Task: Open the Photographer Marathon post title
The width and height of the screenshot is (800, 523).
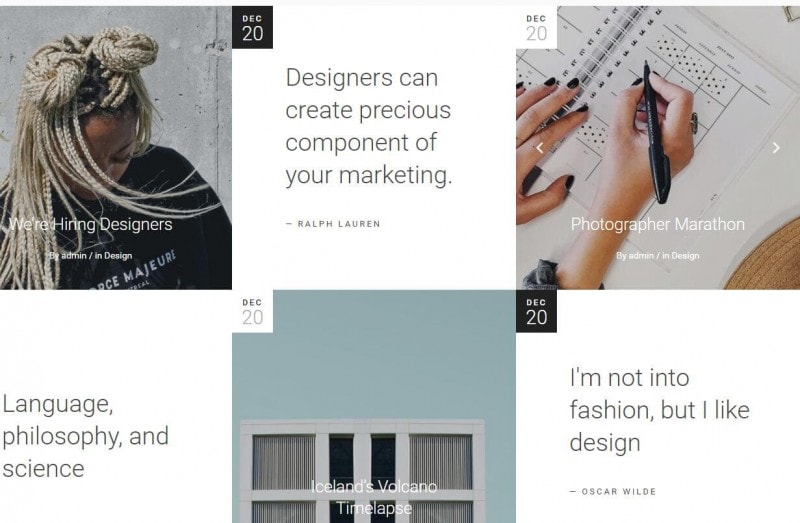Action: (x=658, y=224)
